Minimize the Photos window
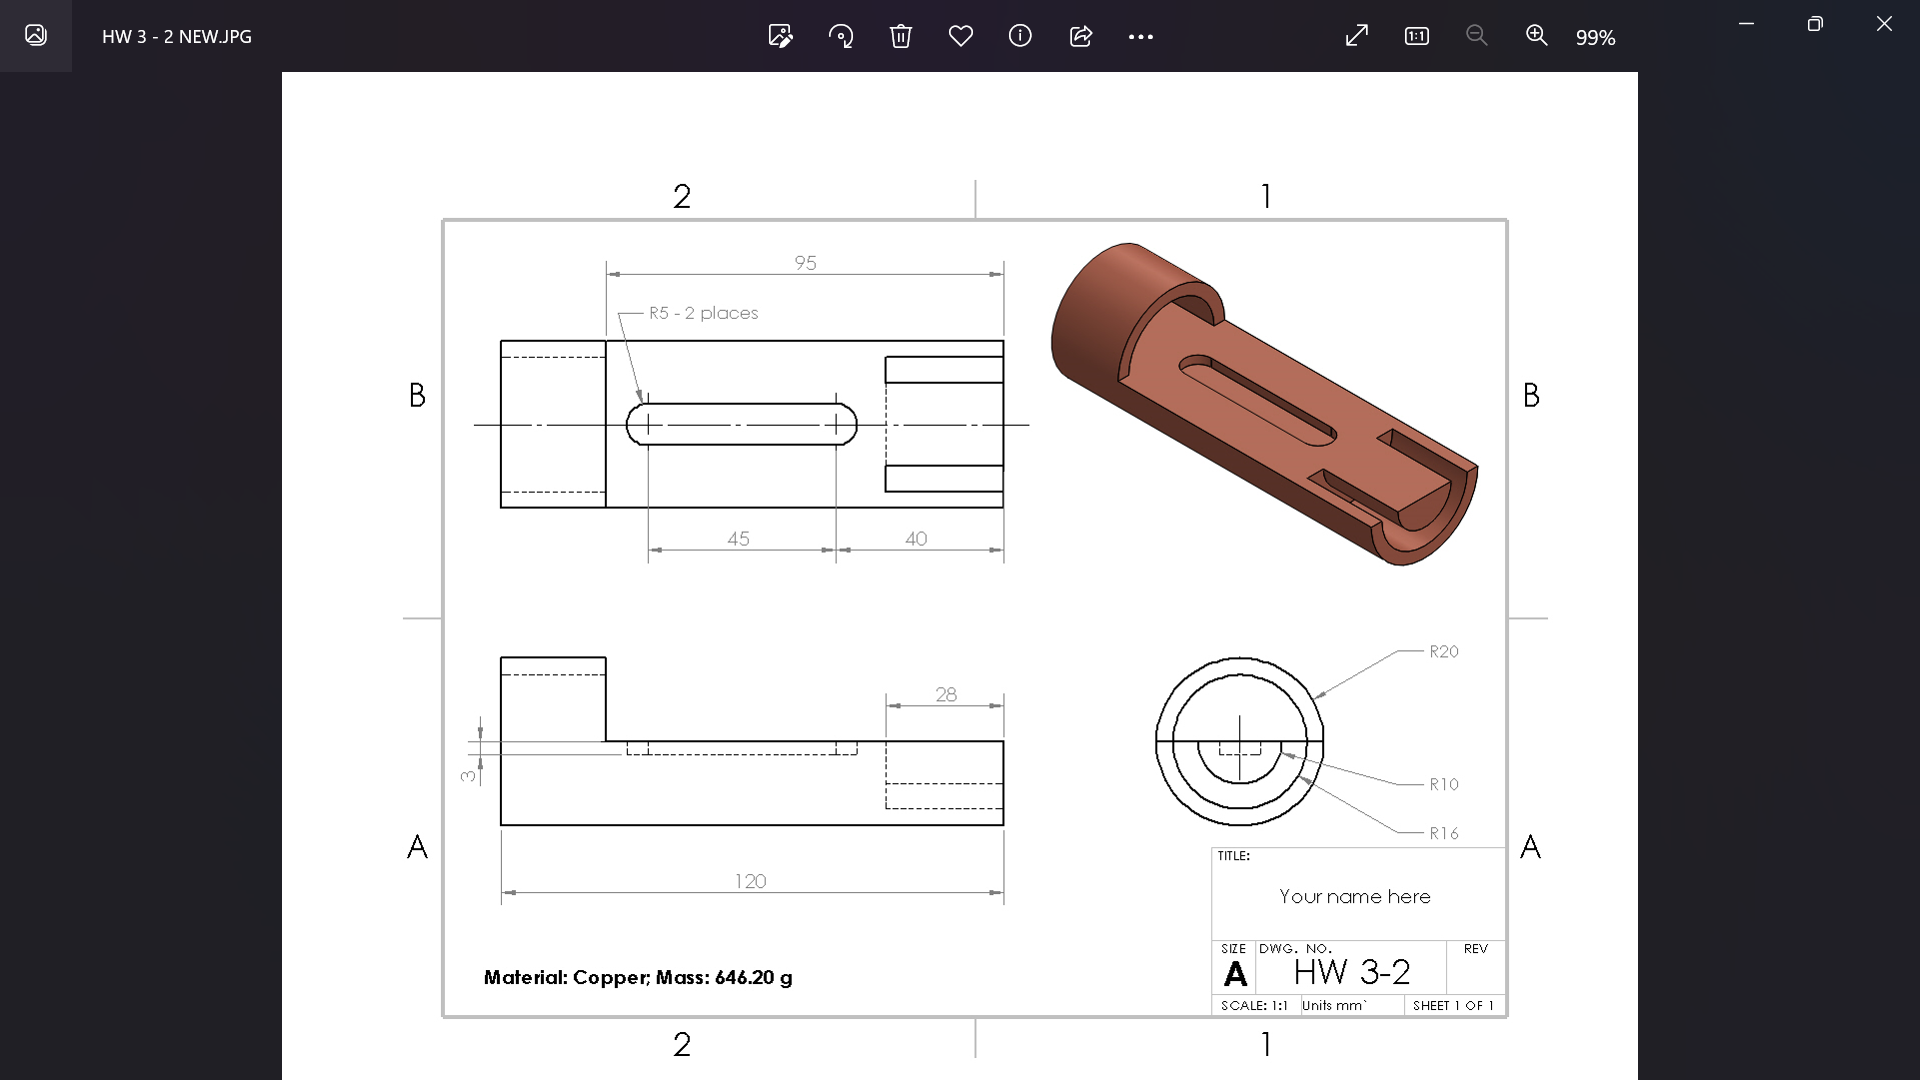The image size is (1920, 1080). click(1747, 23)
